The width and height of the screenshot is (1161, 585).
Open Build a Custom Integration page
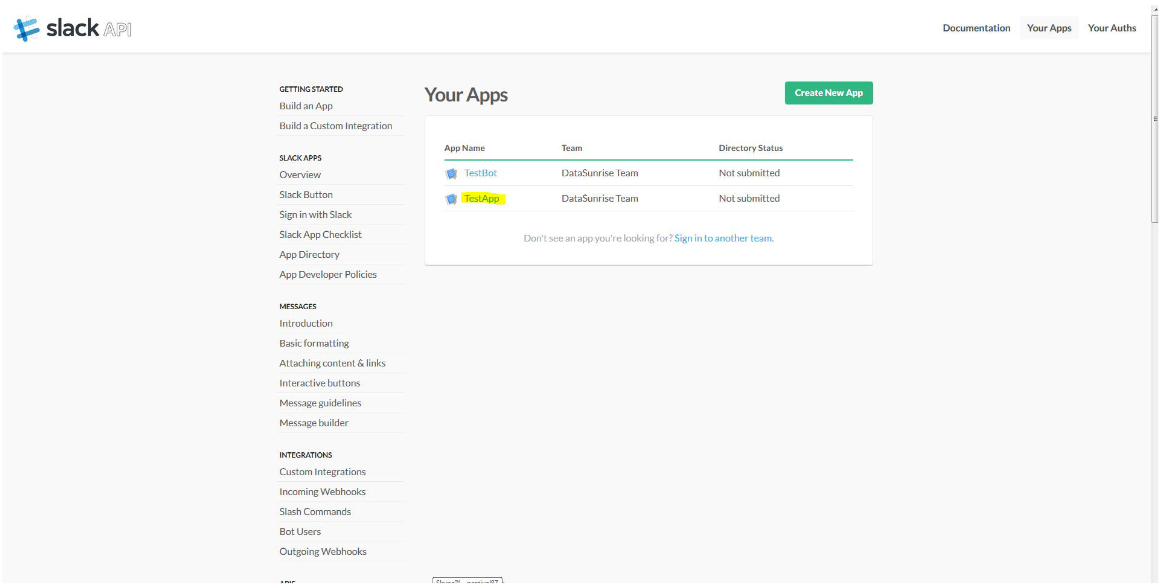[335, 126]
